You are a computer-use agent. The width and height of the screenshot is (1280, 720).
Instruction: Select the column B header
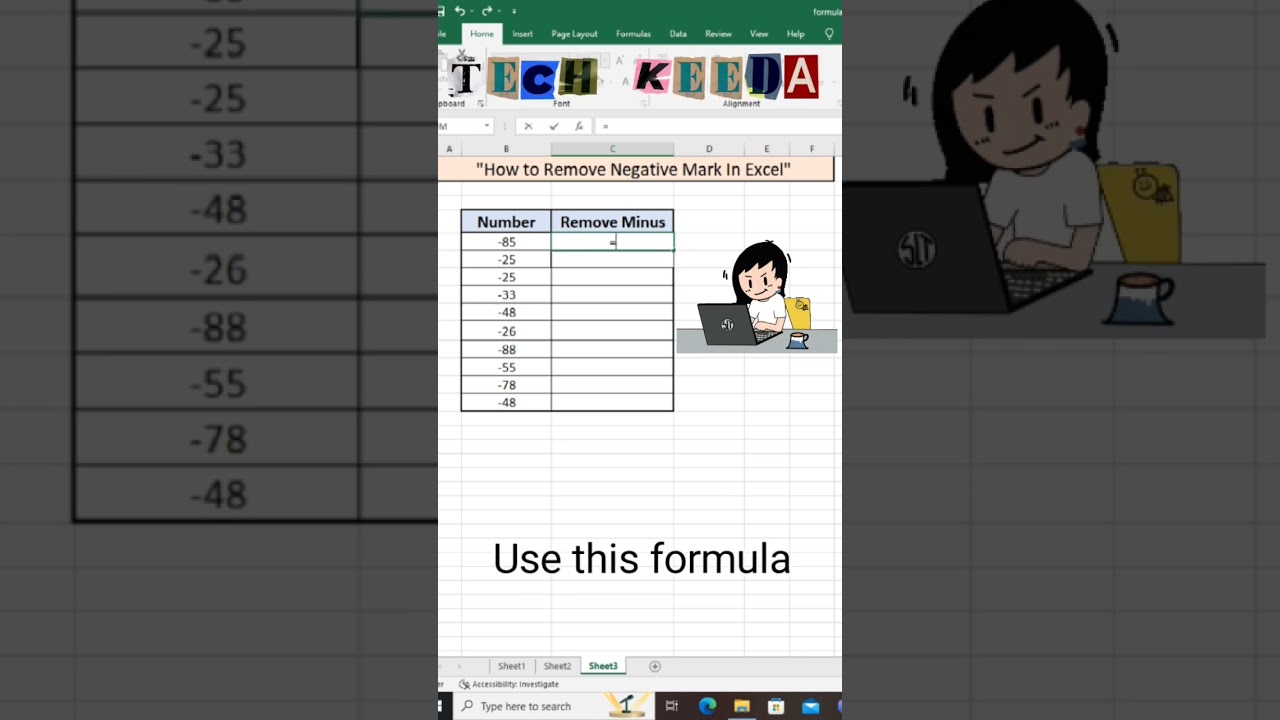pos(506,149)
